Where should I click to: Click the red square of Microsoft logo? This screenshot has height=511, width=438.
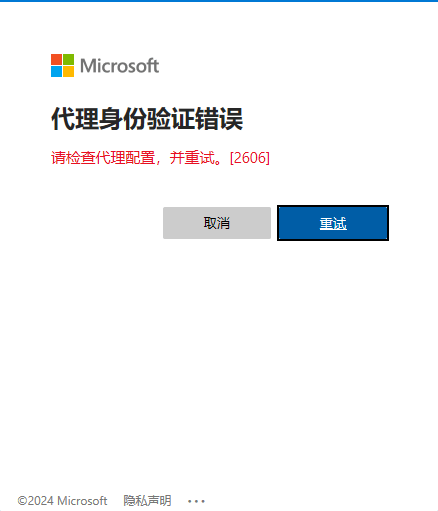56,59
